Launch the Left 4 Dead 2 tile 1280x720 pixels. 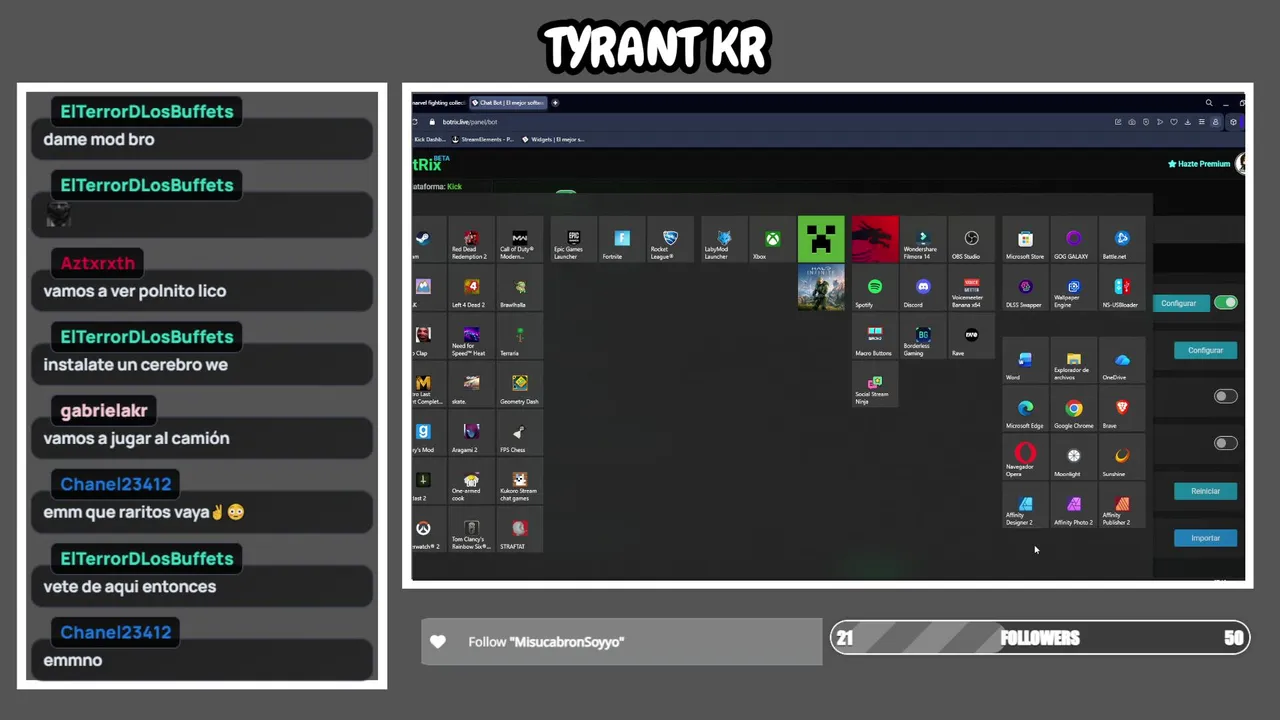471,288
